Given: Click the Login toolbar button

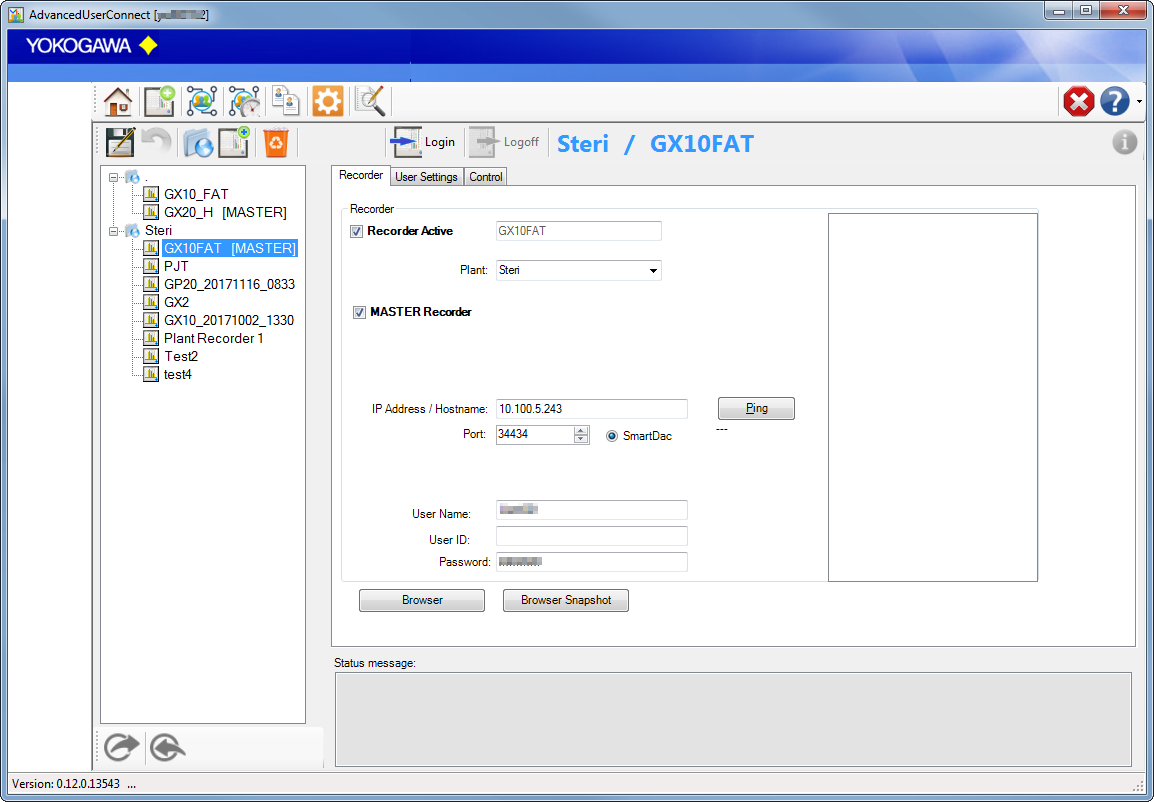Looking at the screenshot, I should 424,142.
